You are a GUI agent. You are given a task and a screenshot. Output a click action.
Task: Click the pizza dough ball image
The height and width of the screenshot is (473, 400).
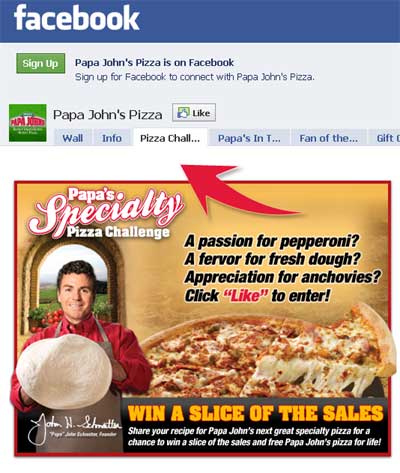pyautogui.click(x=64, y=371)
